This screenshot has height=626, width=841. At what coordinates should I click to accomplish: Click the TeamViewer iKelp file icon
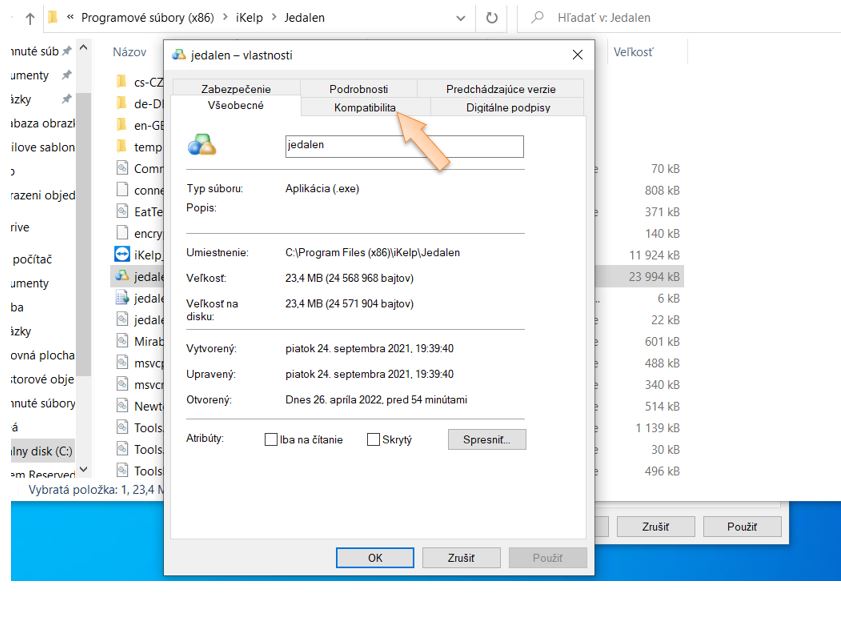click(123, 254)
